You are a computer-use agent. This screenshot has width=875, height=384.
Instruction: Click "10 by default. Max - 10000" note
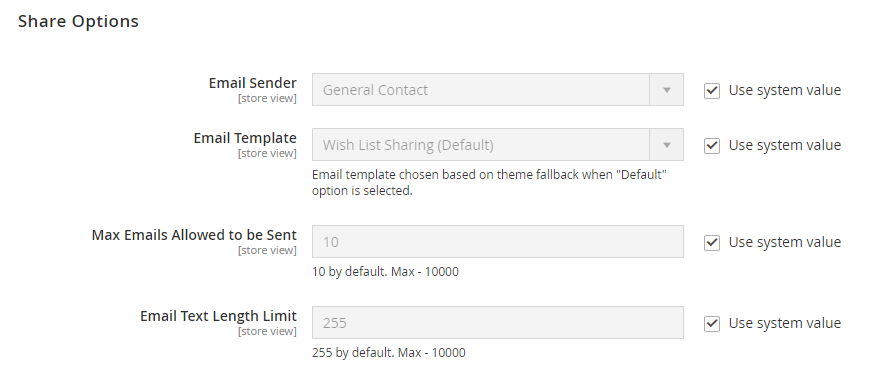point(385,272)
